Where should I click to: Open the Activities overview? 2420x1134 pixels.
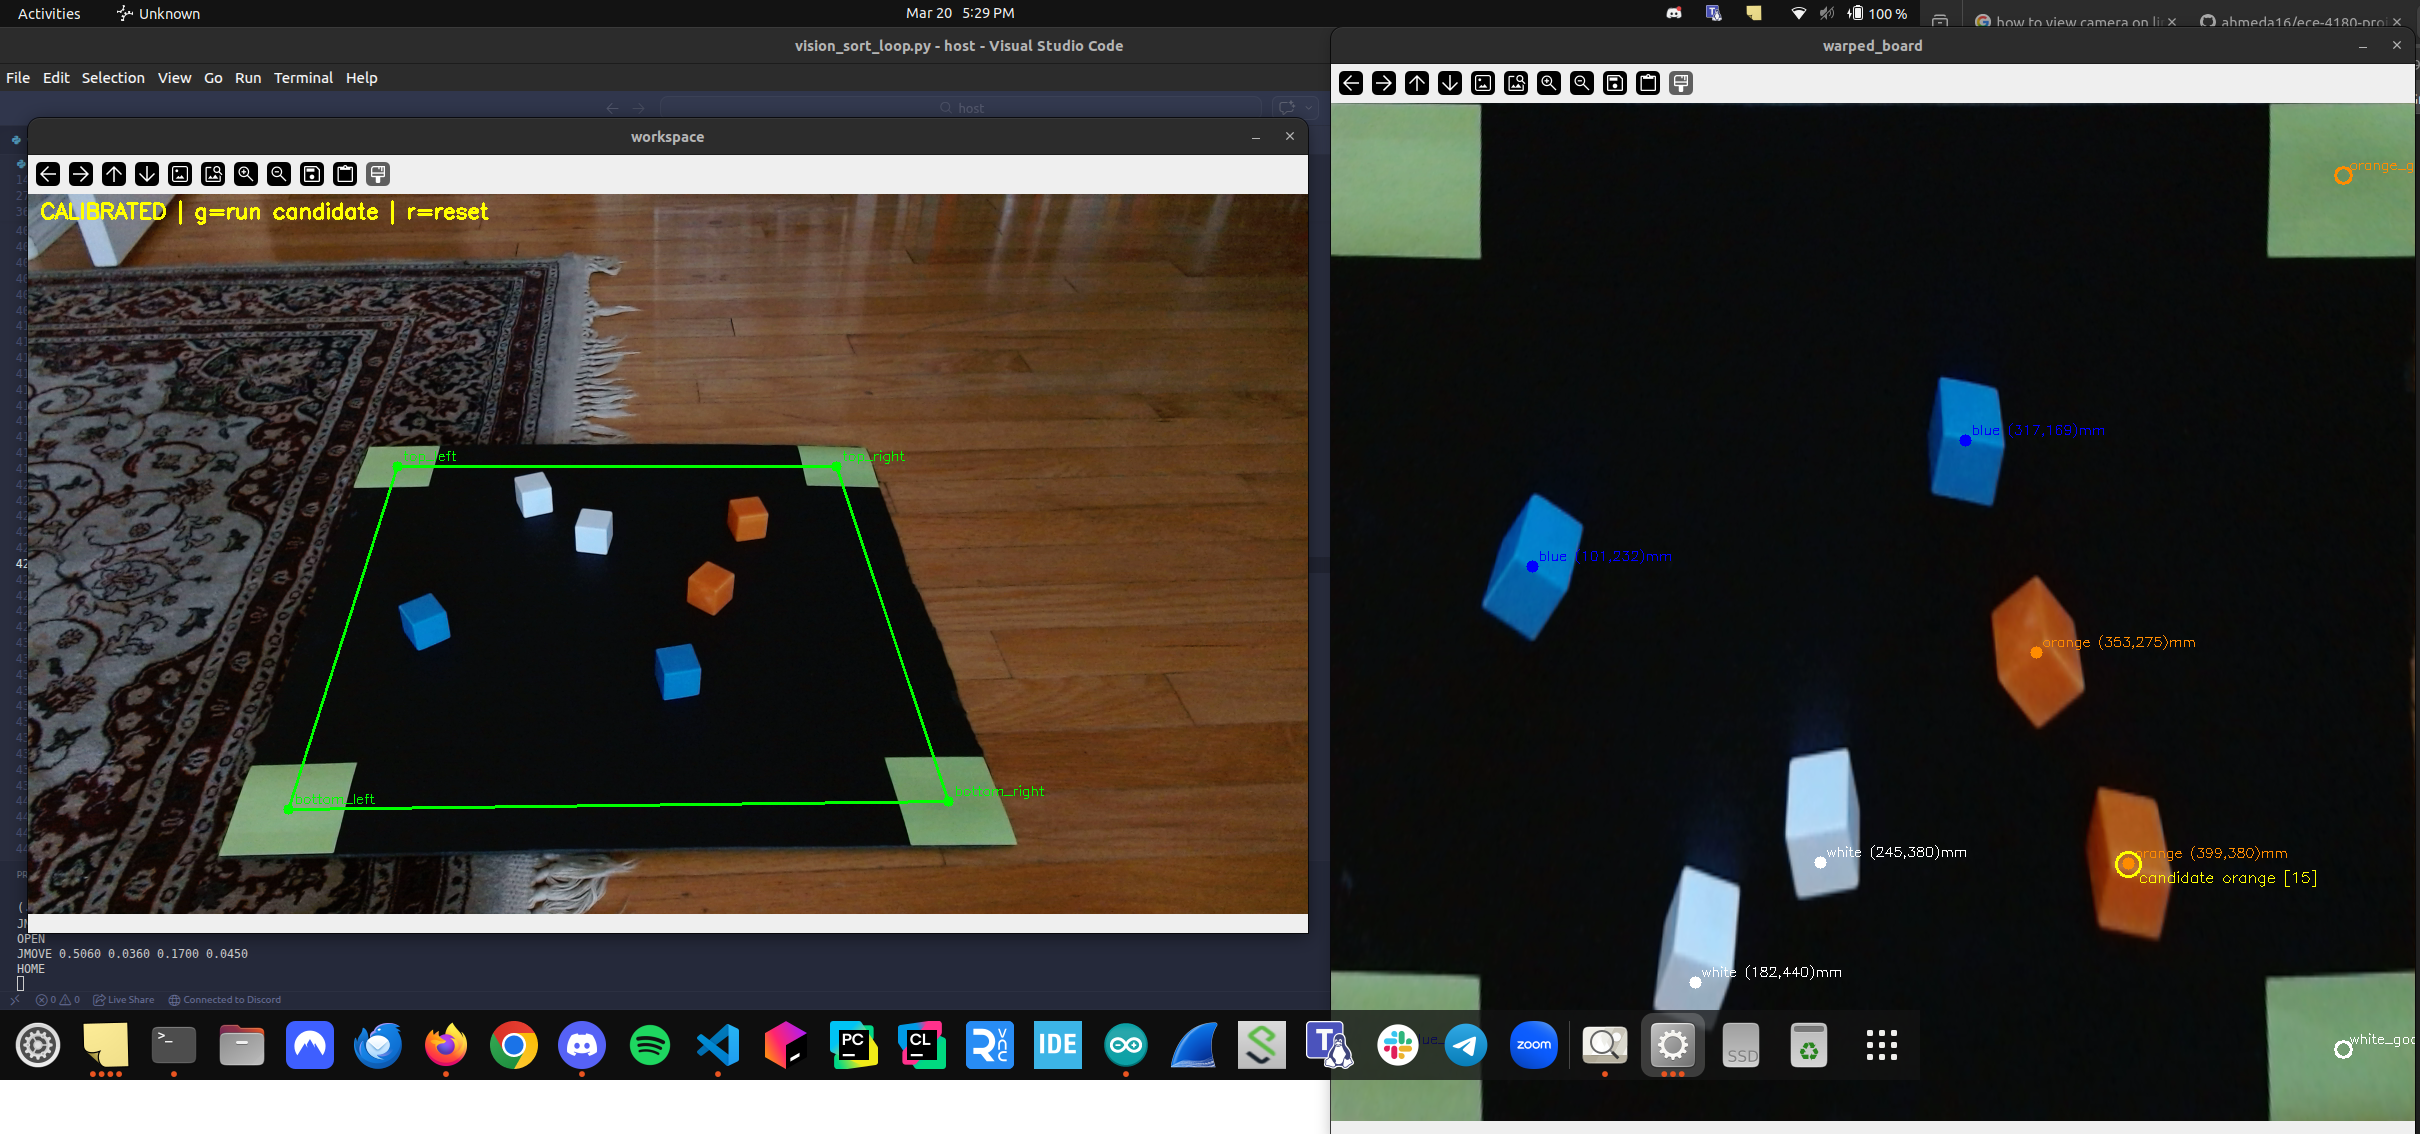click(x=49, y=13)
